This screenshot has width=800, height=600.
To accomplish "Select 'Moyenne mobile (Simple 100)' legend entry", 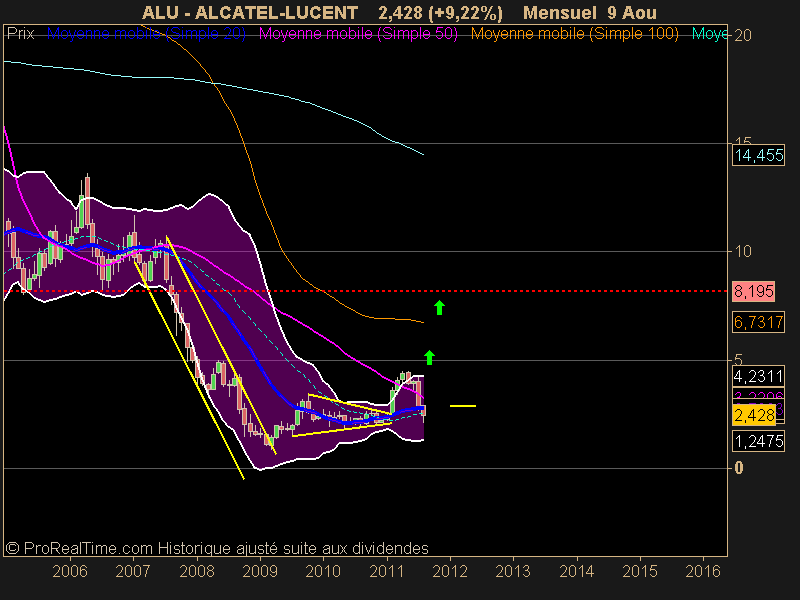I will 574,34.
